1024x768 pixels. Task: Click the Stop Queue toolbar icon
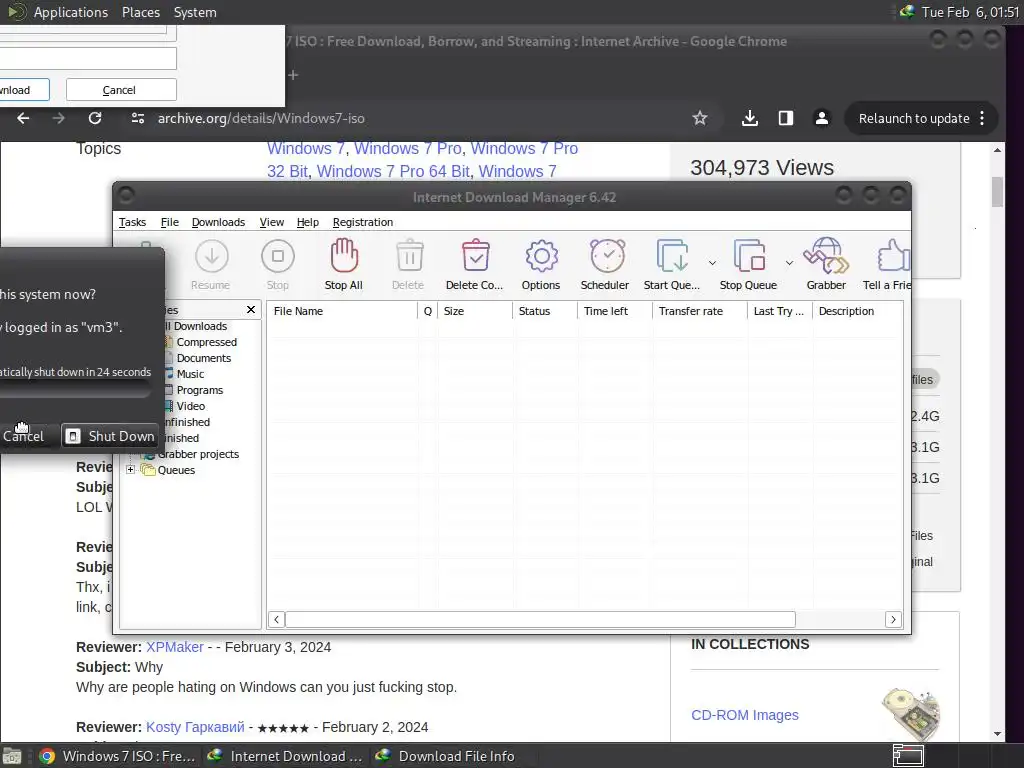pyautogui.click(x=749, y=255)
